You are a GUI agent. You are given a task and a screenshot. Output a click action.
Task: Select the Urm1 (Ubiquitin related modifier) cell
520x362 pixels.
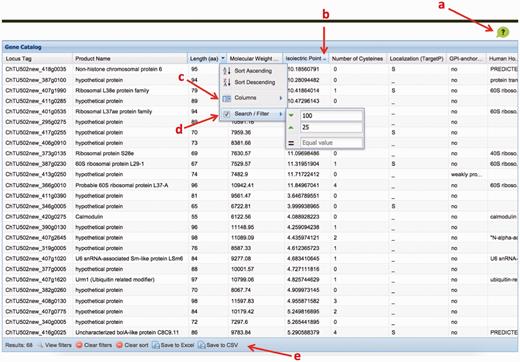tap(115, 279)
